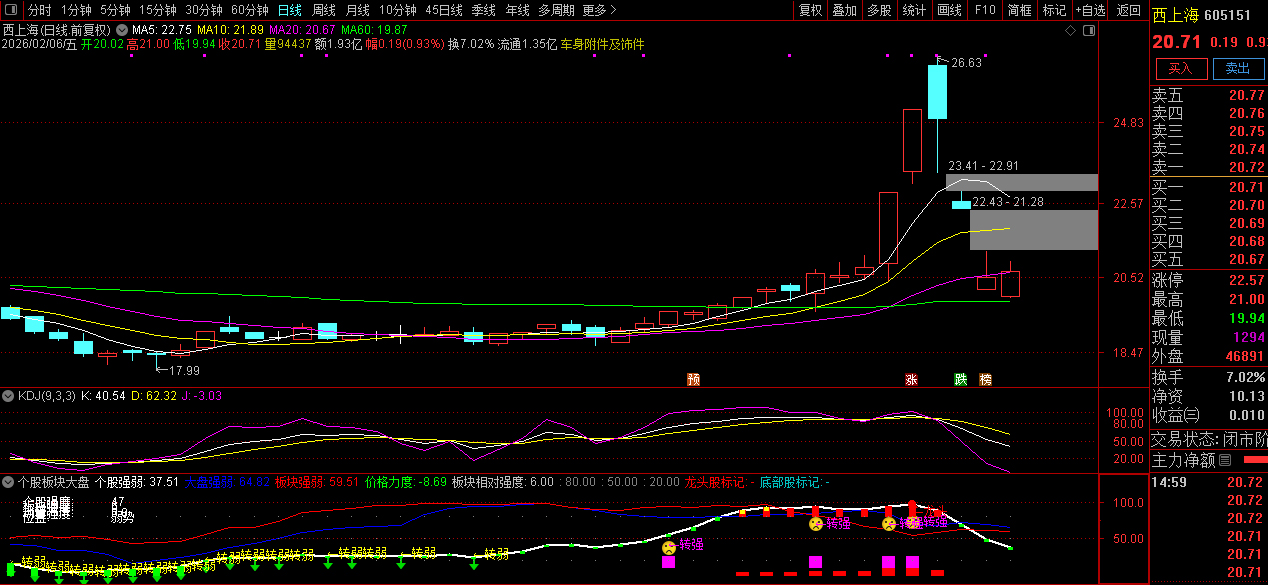Click the 标记 mark button
The height and width of the screenshot is (585, 1268).
1055,10
